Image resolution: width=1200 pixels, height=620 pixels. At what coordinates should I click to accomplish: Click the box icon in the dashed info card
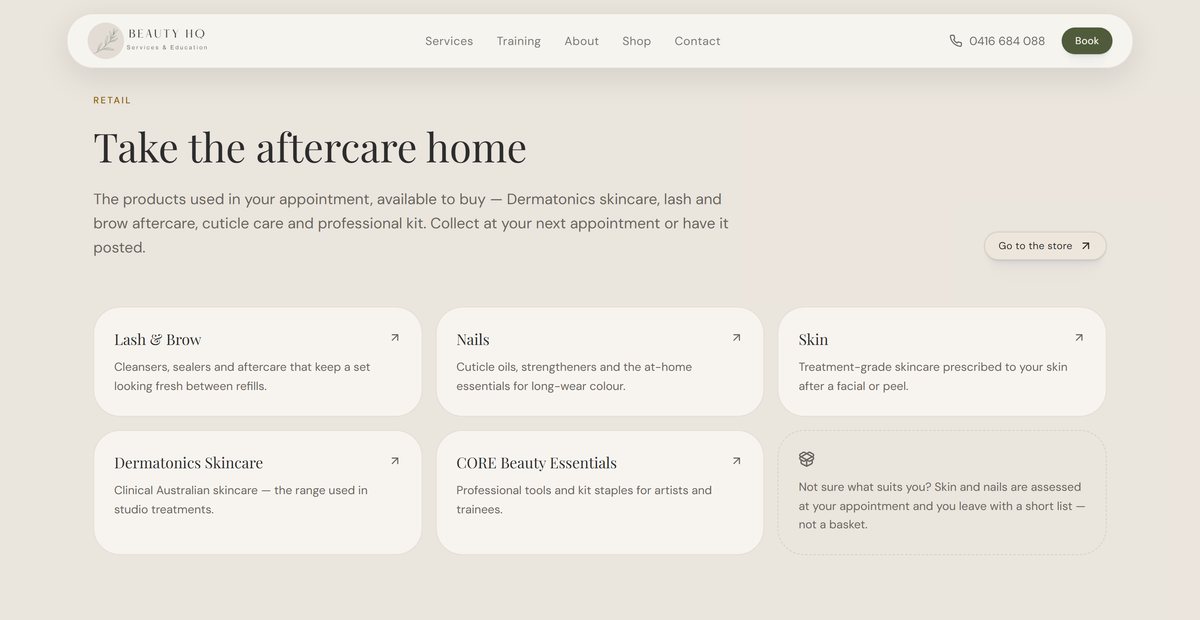807,459
